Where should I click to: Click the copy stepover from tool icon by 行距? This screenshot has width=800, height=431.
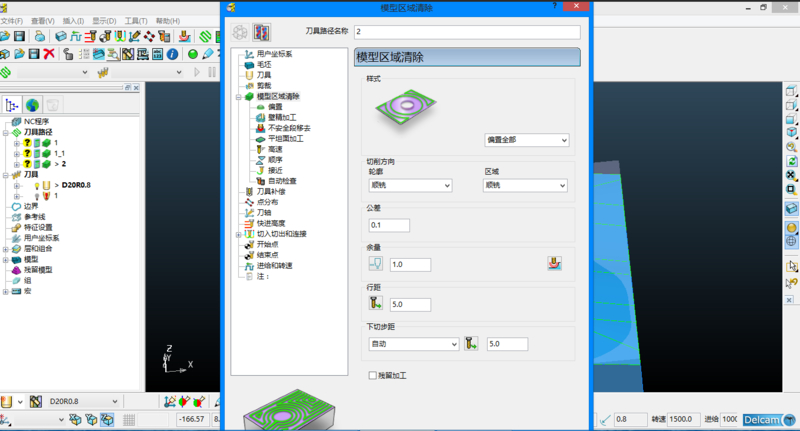tap(375, 304)
